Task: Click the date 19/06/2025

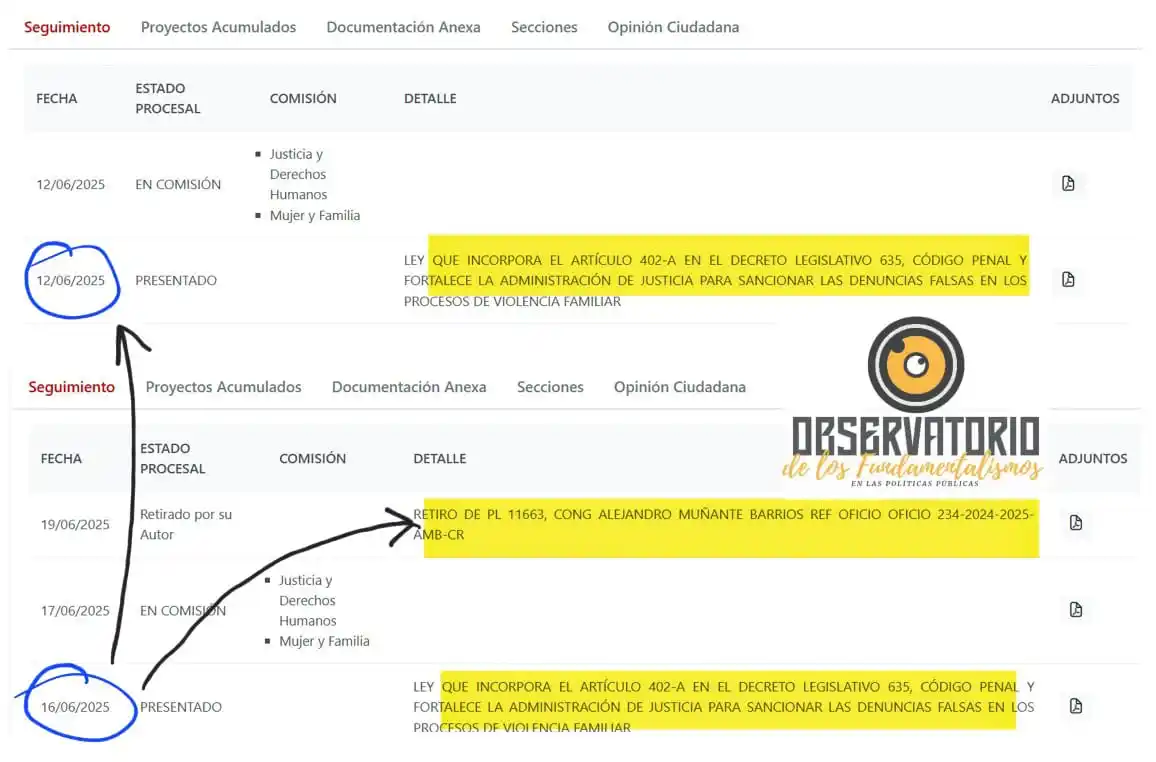Action: (x=75, y=525)
